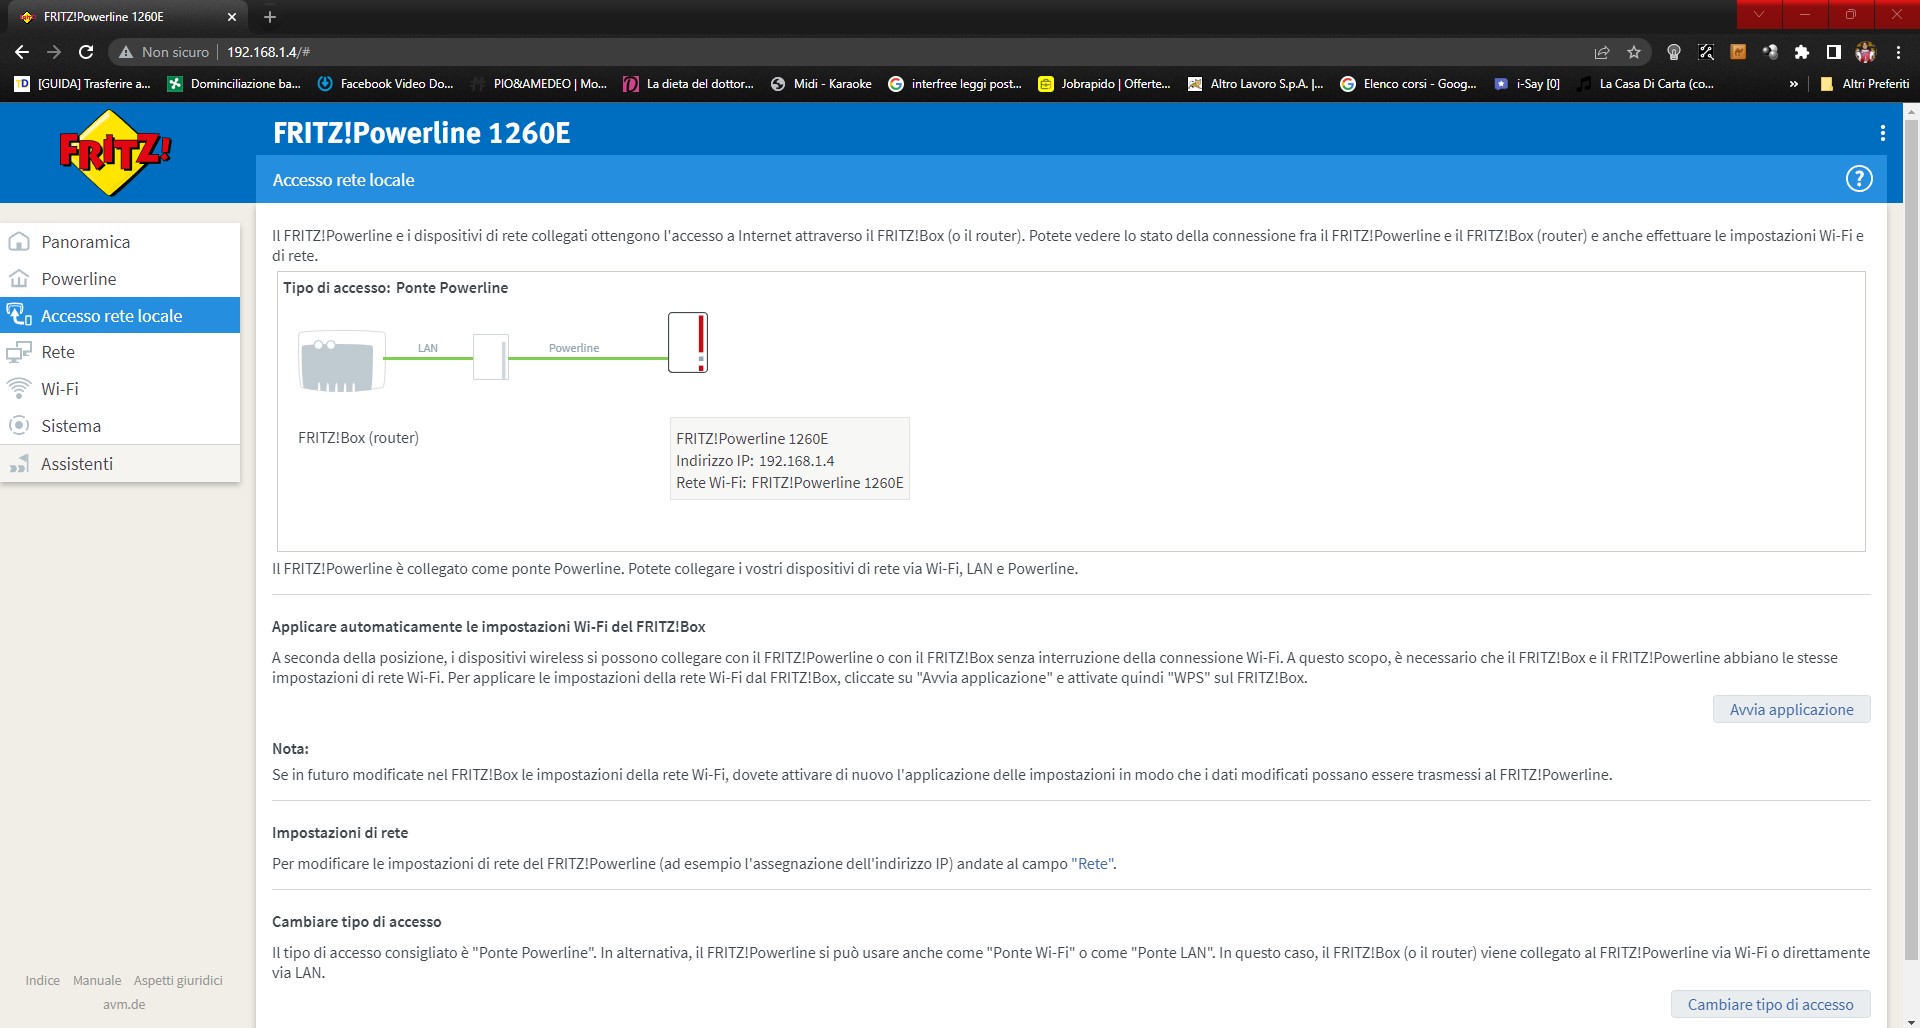Image resolution: width=1920 pixels, height=1028 pixels.
Task: Bookmark this page with star icon
Action: 1634,52
